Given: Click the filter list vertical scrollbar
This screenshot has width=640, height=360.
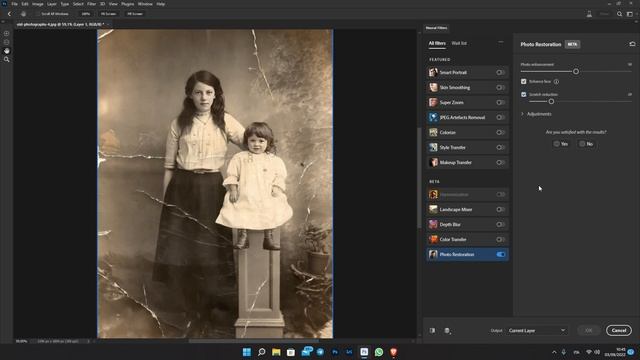Looking at the screenshot, I should (419, 178).
